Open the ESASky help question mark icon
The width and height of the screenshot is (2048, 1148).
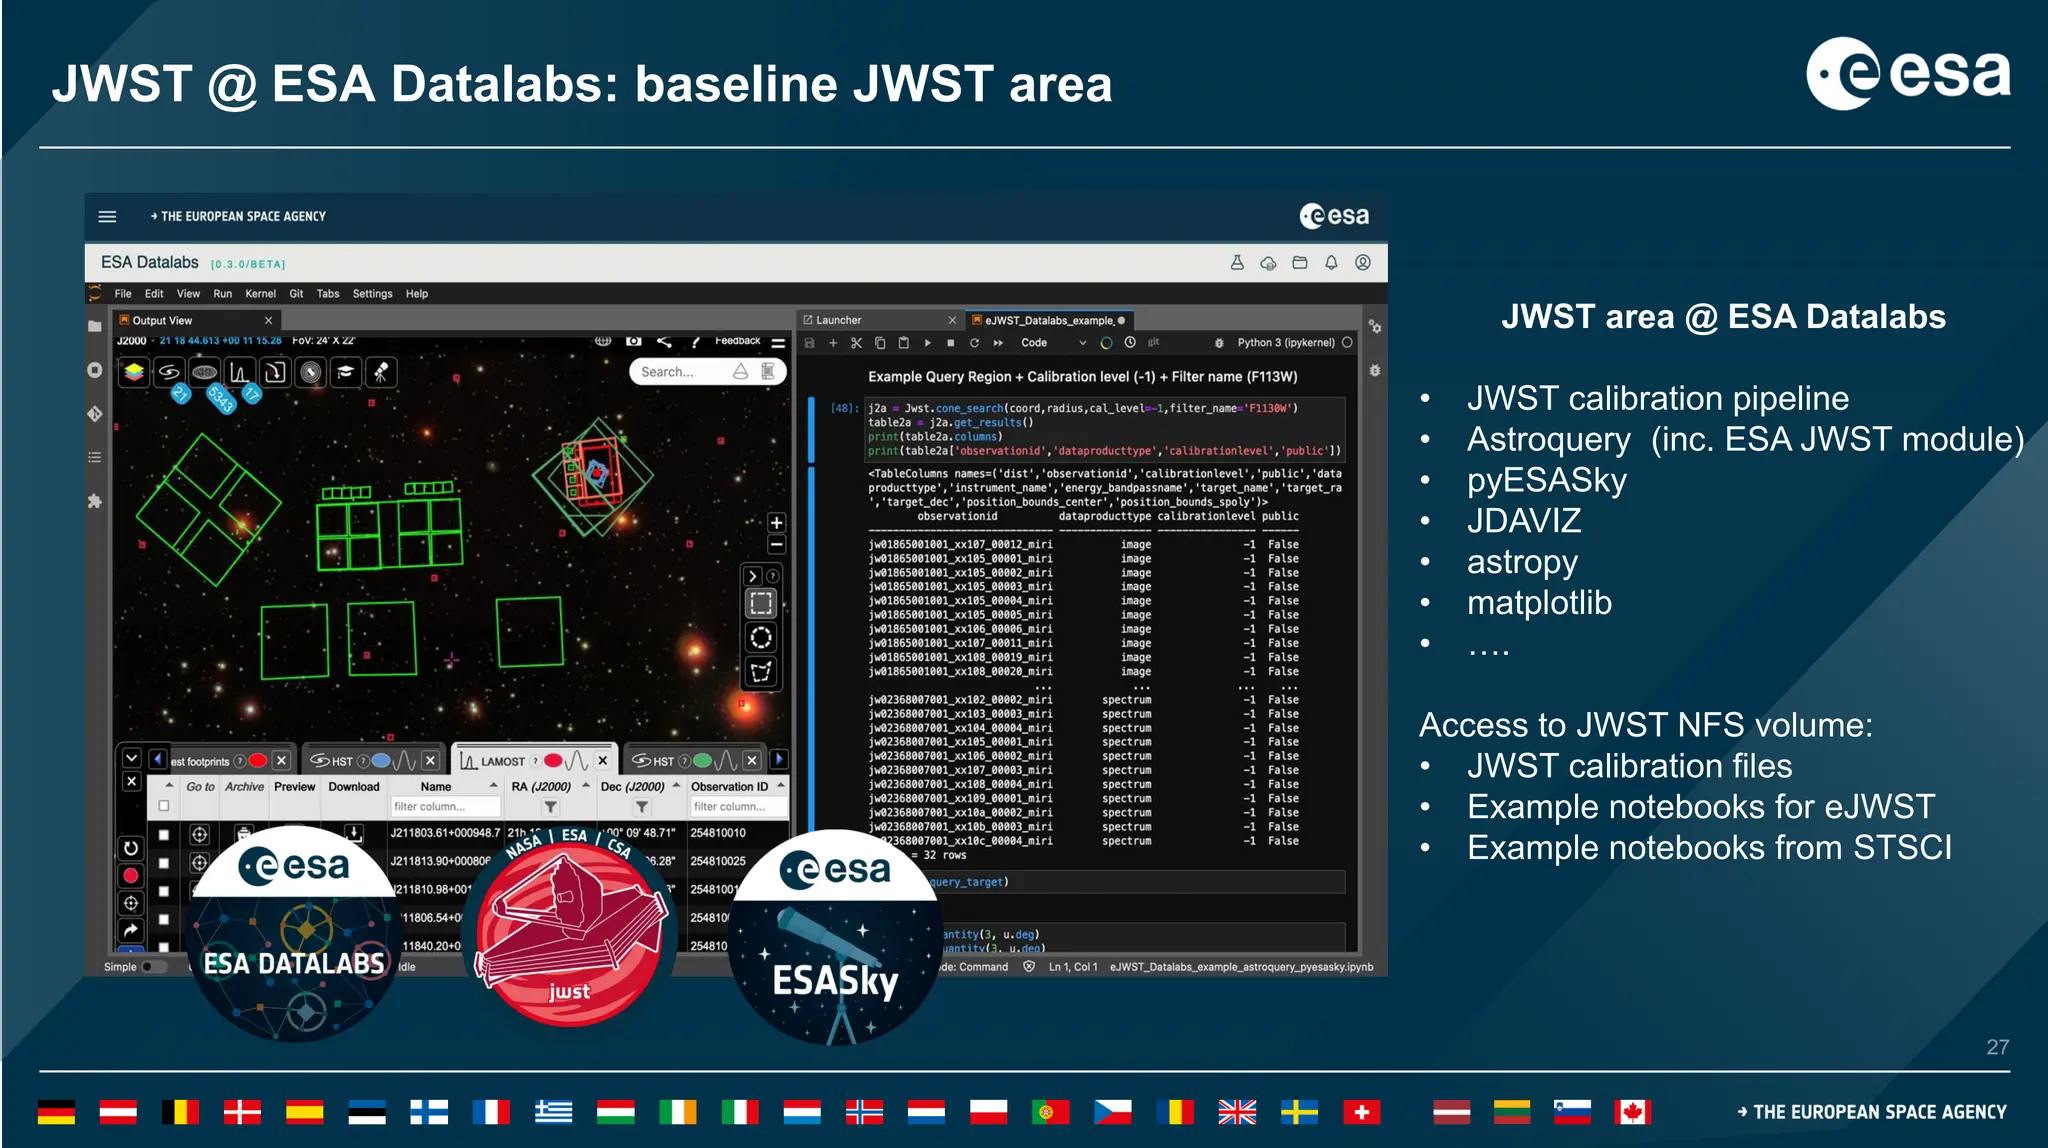695,341
